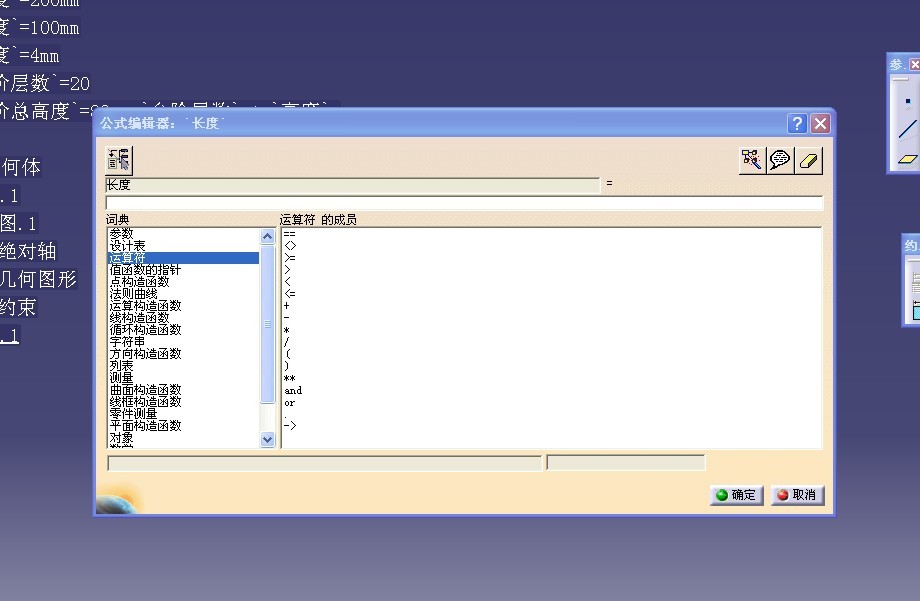Select 约束 in the specification tree
Image resolution: width=920 pixels, height=601 pixels.
(18, 307)
